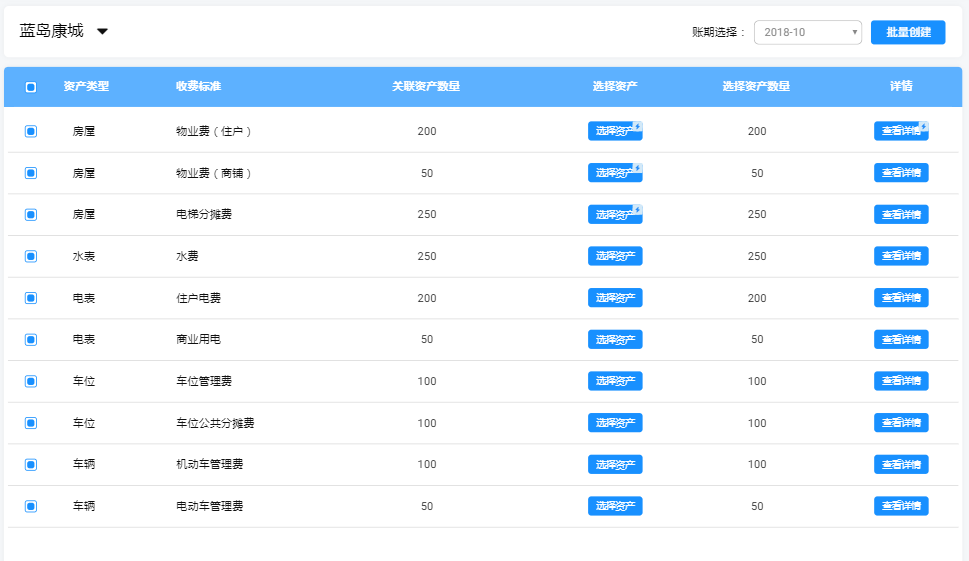Toggle checkbox for 电动车管理费 row
Viewport: 969px width, 561px height.
pyautogui.click(x=31, y=506)
